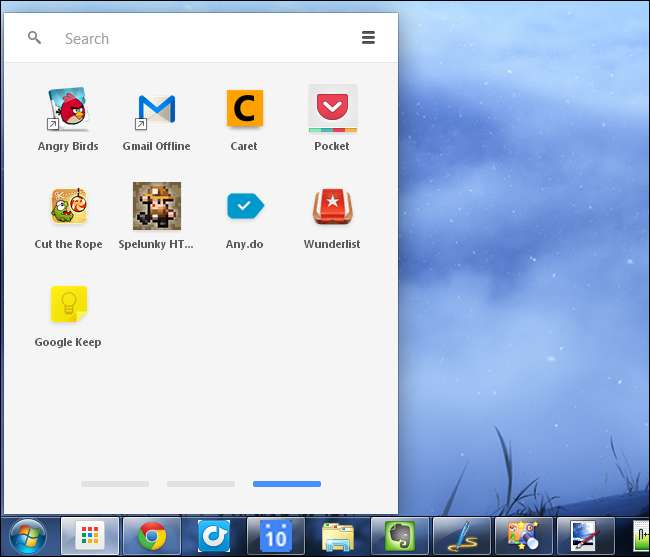Start Cut the Rope game
The image size is (650, 557).
(x=68, y=207)
